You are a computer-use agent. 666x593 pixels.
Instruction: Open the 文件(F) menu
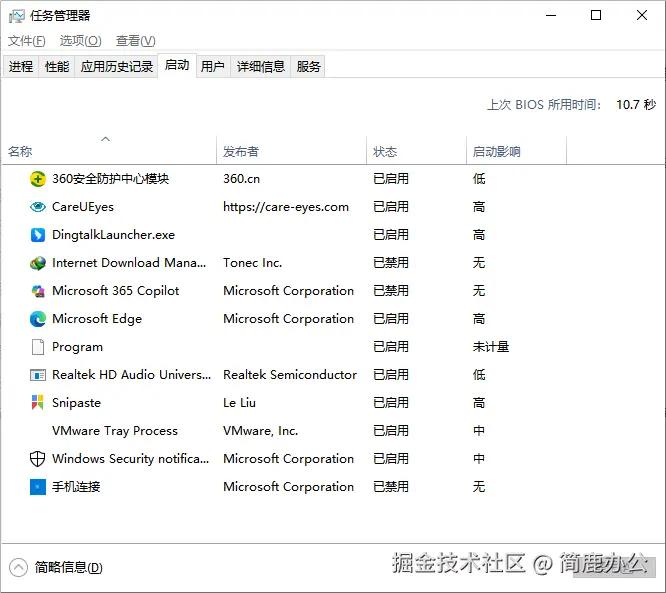[26, 41]
